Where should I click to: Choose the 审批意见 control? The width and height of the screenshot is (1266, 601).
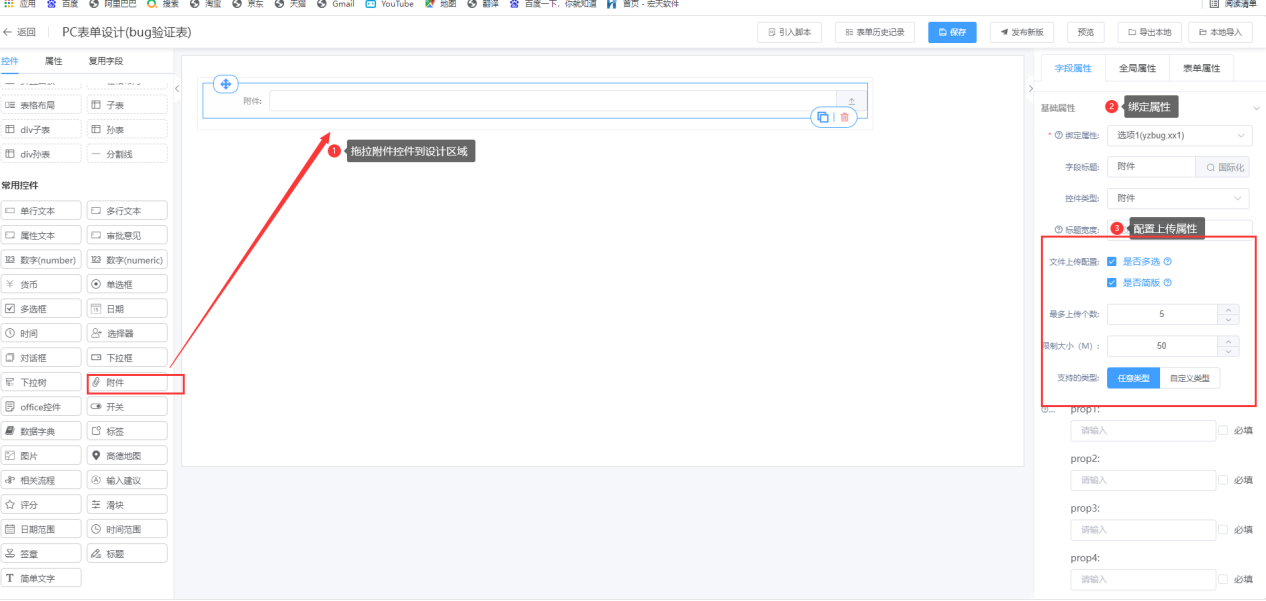point(127,235)
